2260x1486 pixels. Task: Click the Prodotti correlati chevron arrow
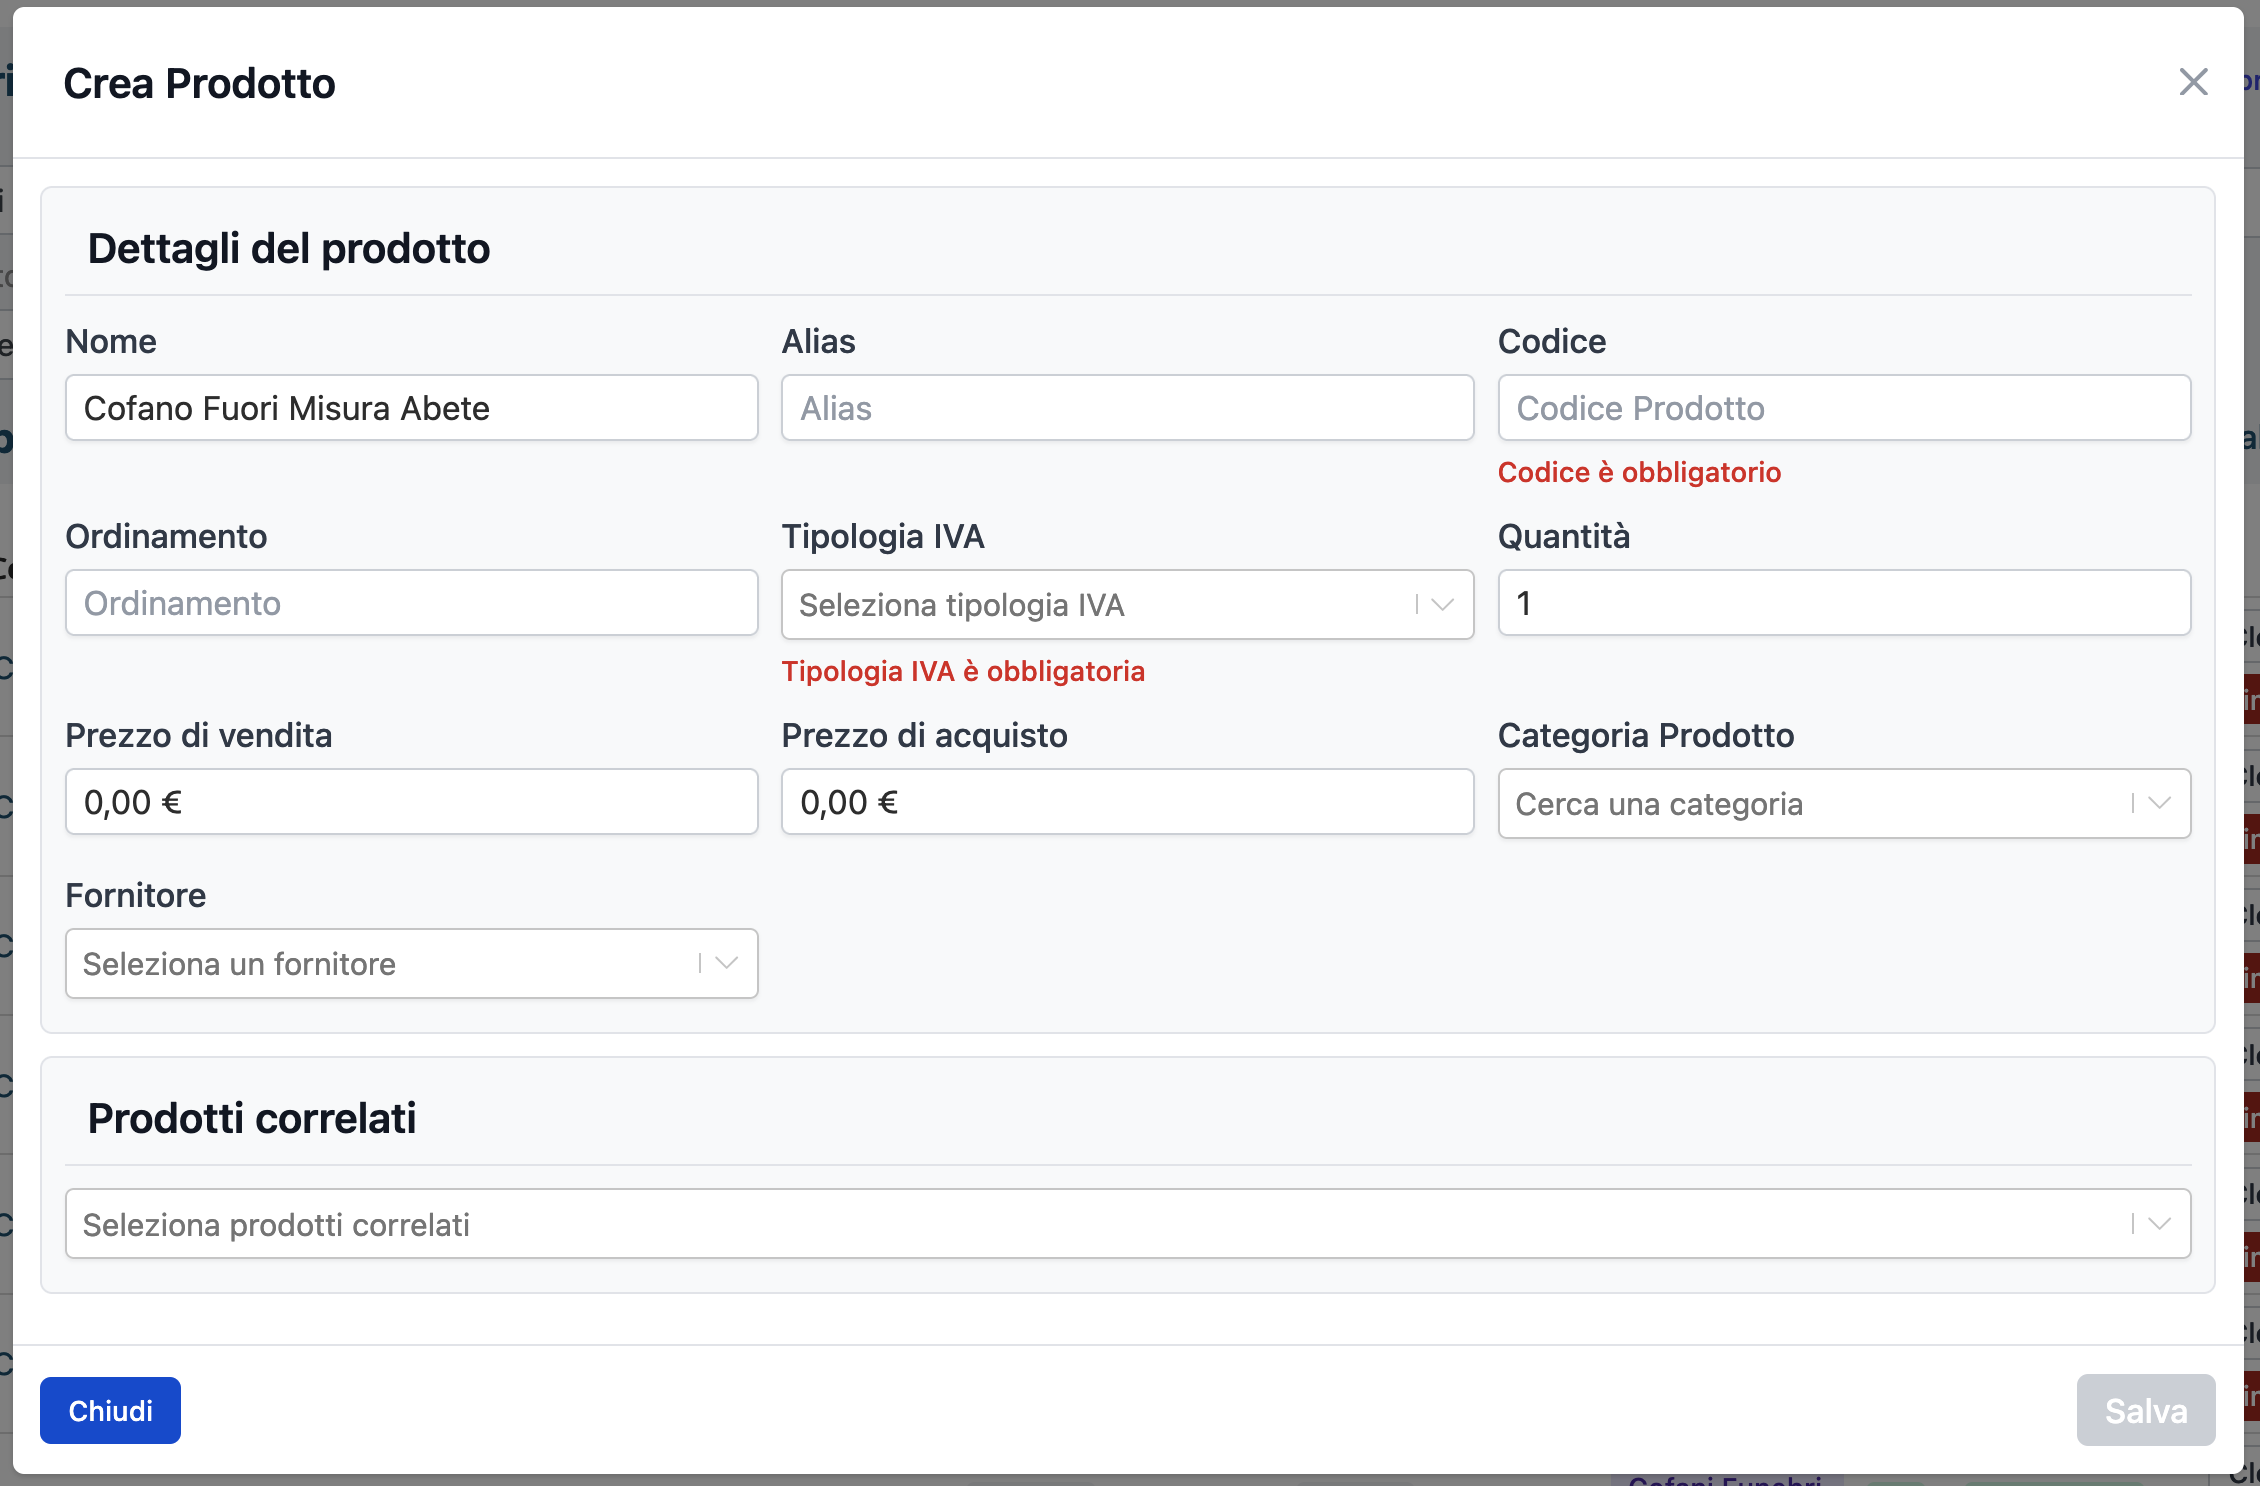pos(2159,1224)
